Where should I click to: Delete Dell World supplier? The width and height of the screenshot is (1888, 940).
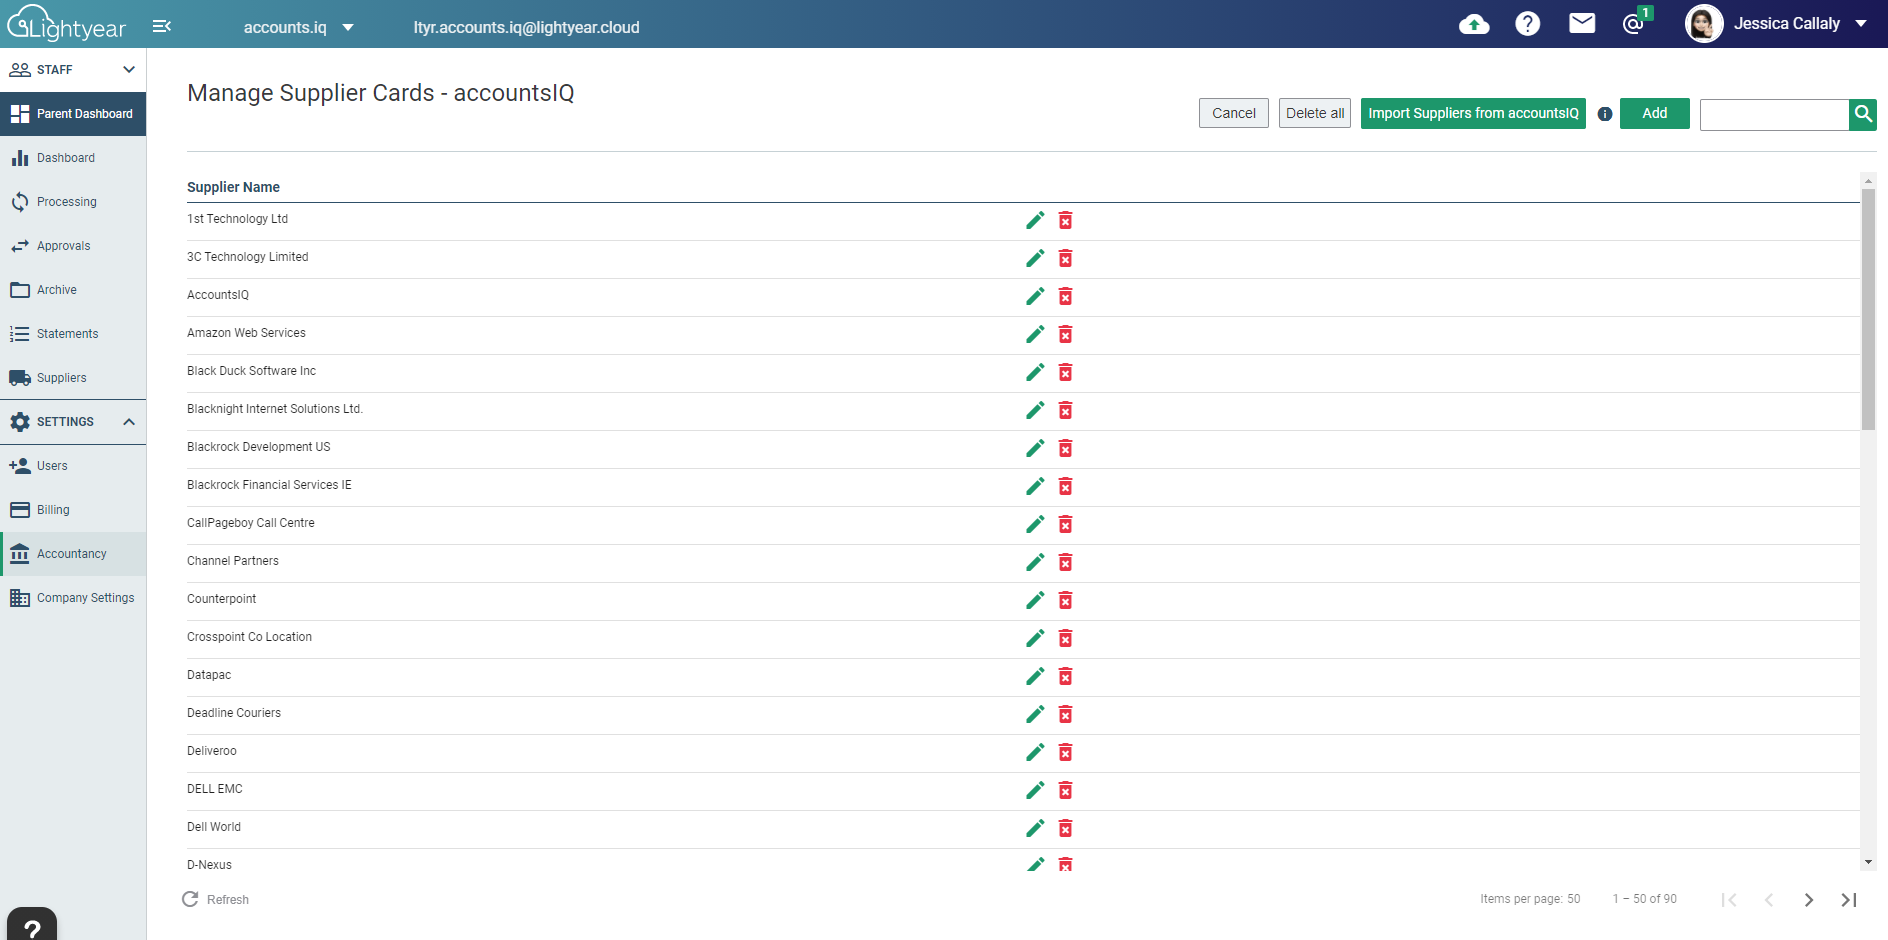1066,828
